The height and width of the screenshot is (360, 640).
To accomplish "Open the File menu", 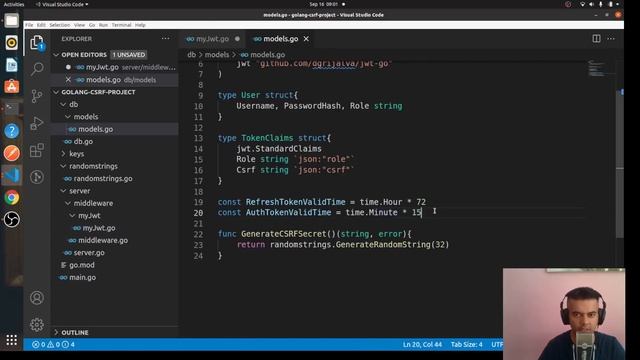I will pyautogui.click(x=29, y=25).
